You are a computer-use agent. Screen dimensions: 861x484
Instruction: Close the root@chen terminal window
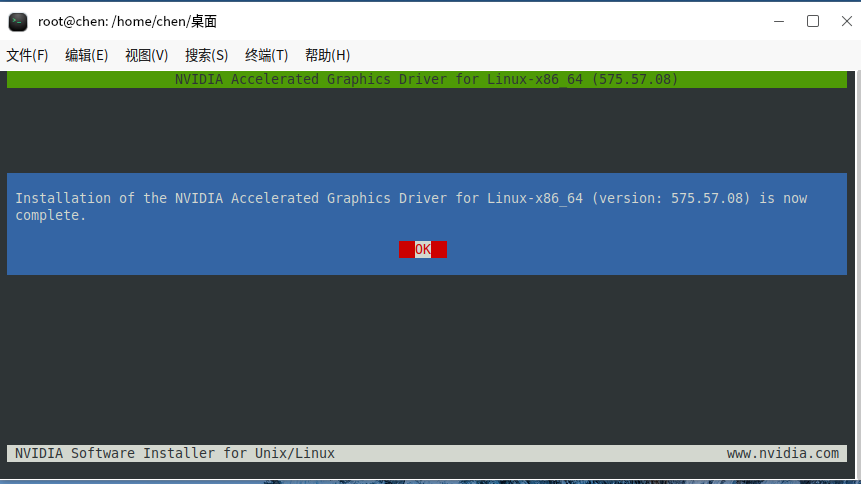844,21
